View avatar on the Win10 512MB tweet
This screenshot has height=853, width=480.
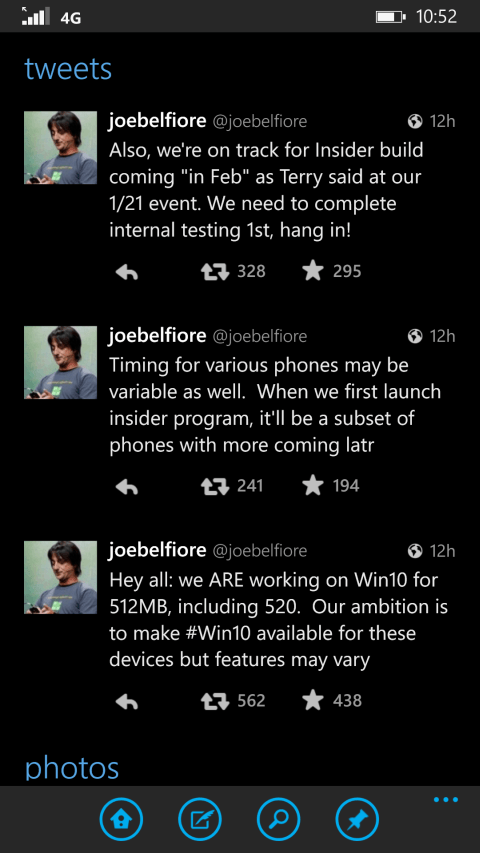coord(60,577)
